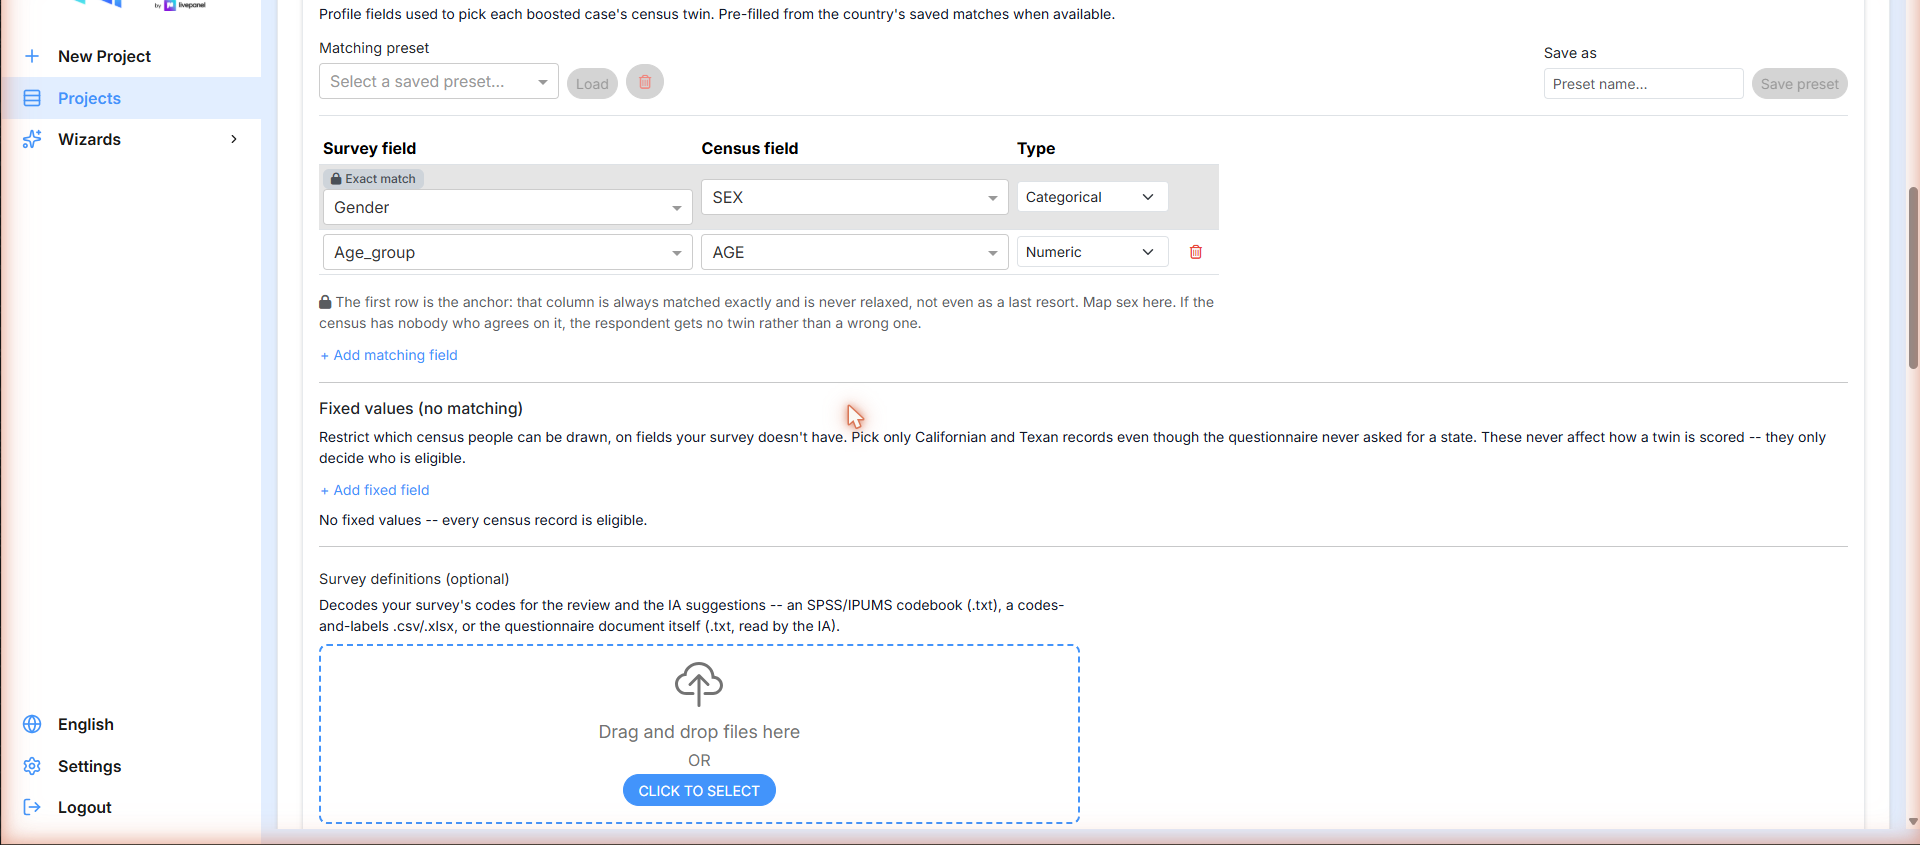This screenshot has height=845, width=1920.
Task: Click the Logout exit icon
Action: (x=32, y=807)
